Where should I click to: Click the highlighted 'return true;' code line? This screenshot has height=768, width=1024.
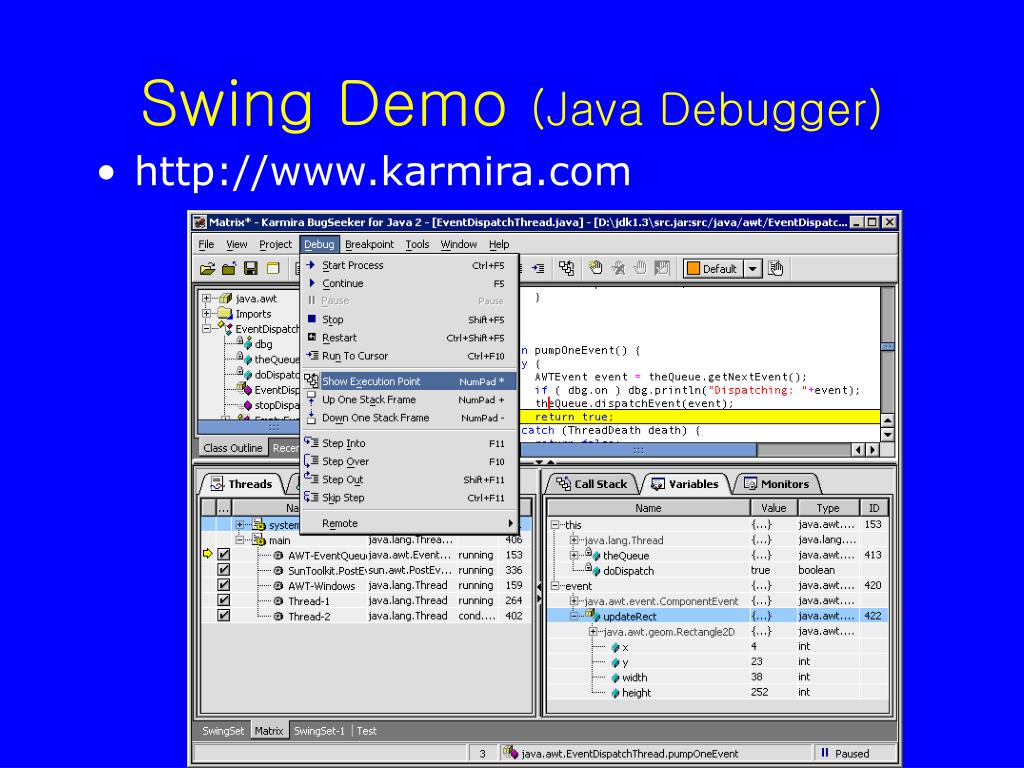click(x=700, y=417)
